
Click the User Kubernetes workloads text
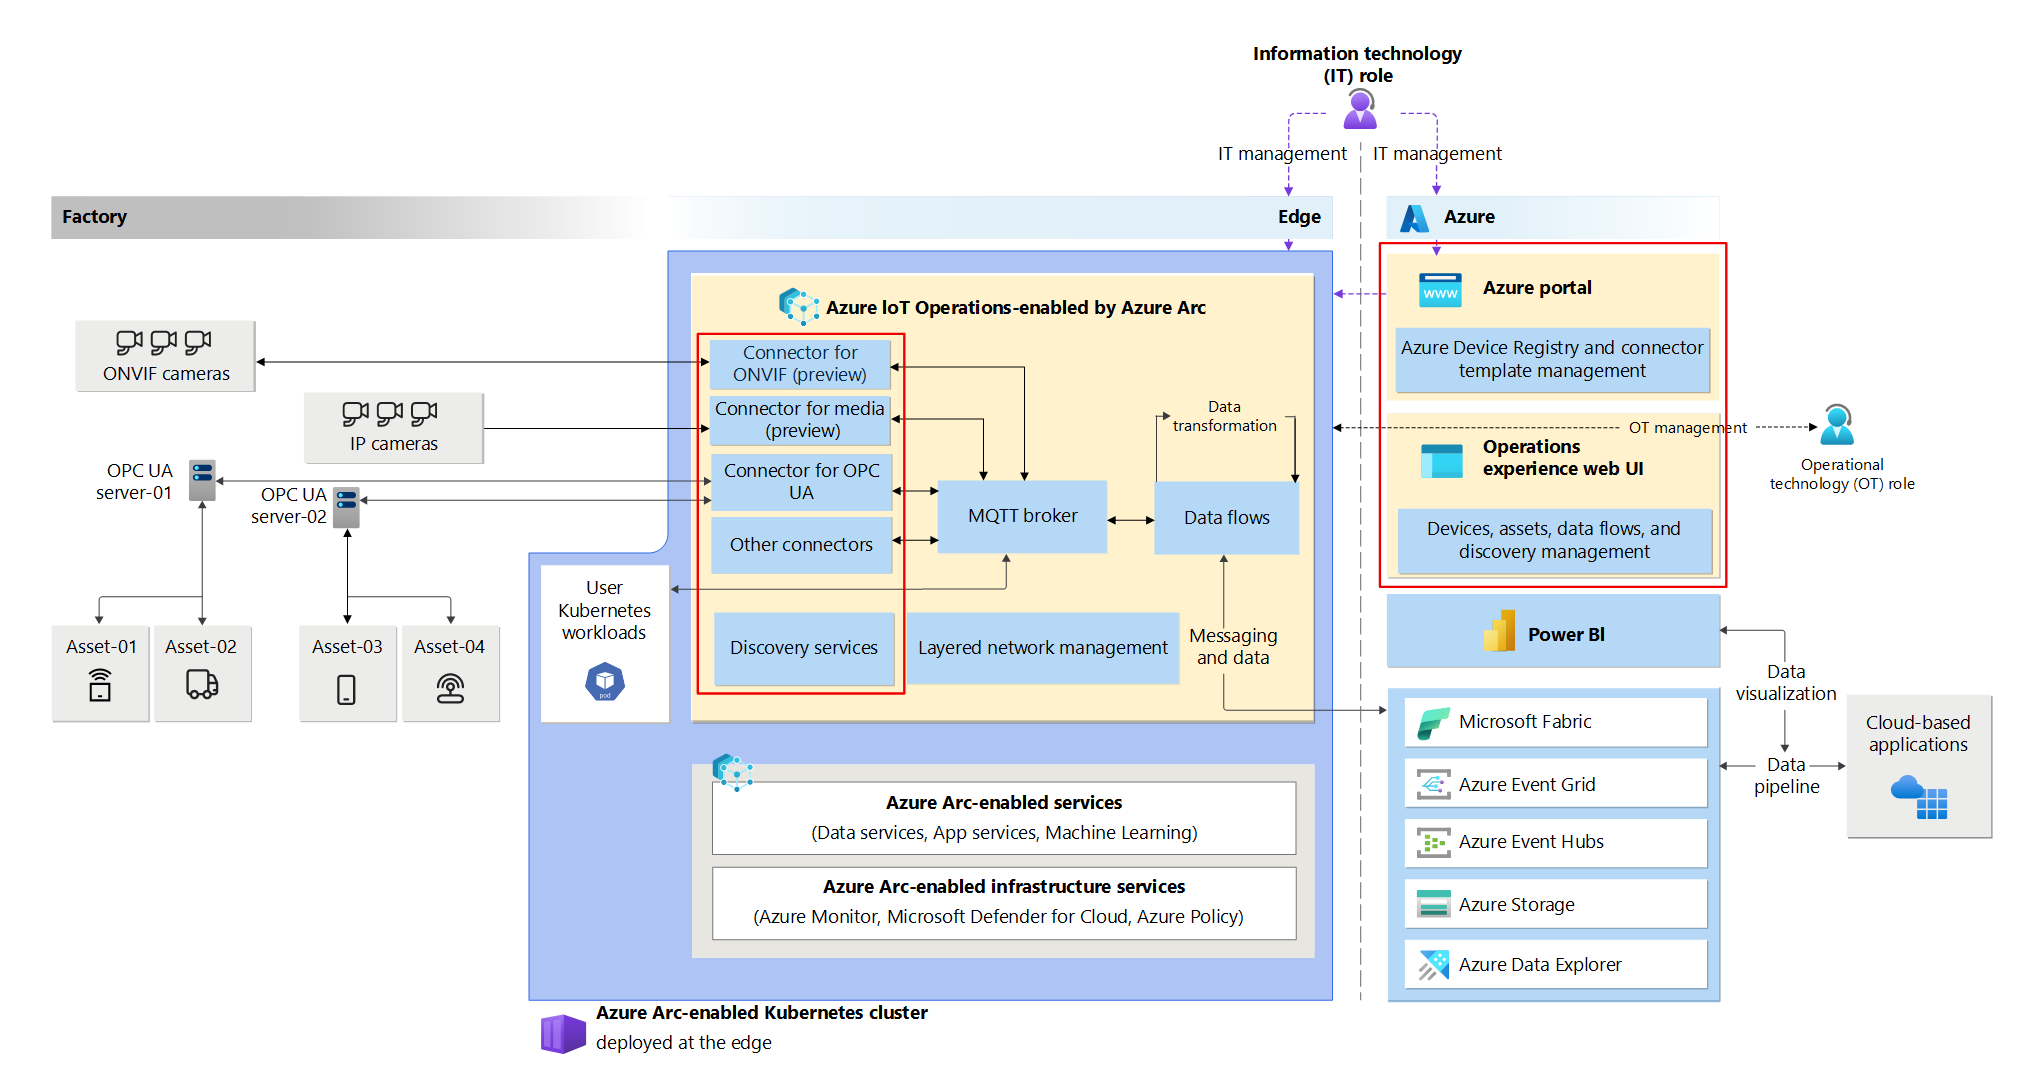click(604, 610)
